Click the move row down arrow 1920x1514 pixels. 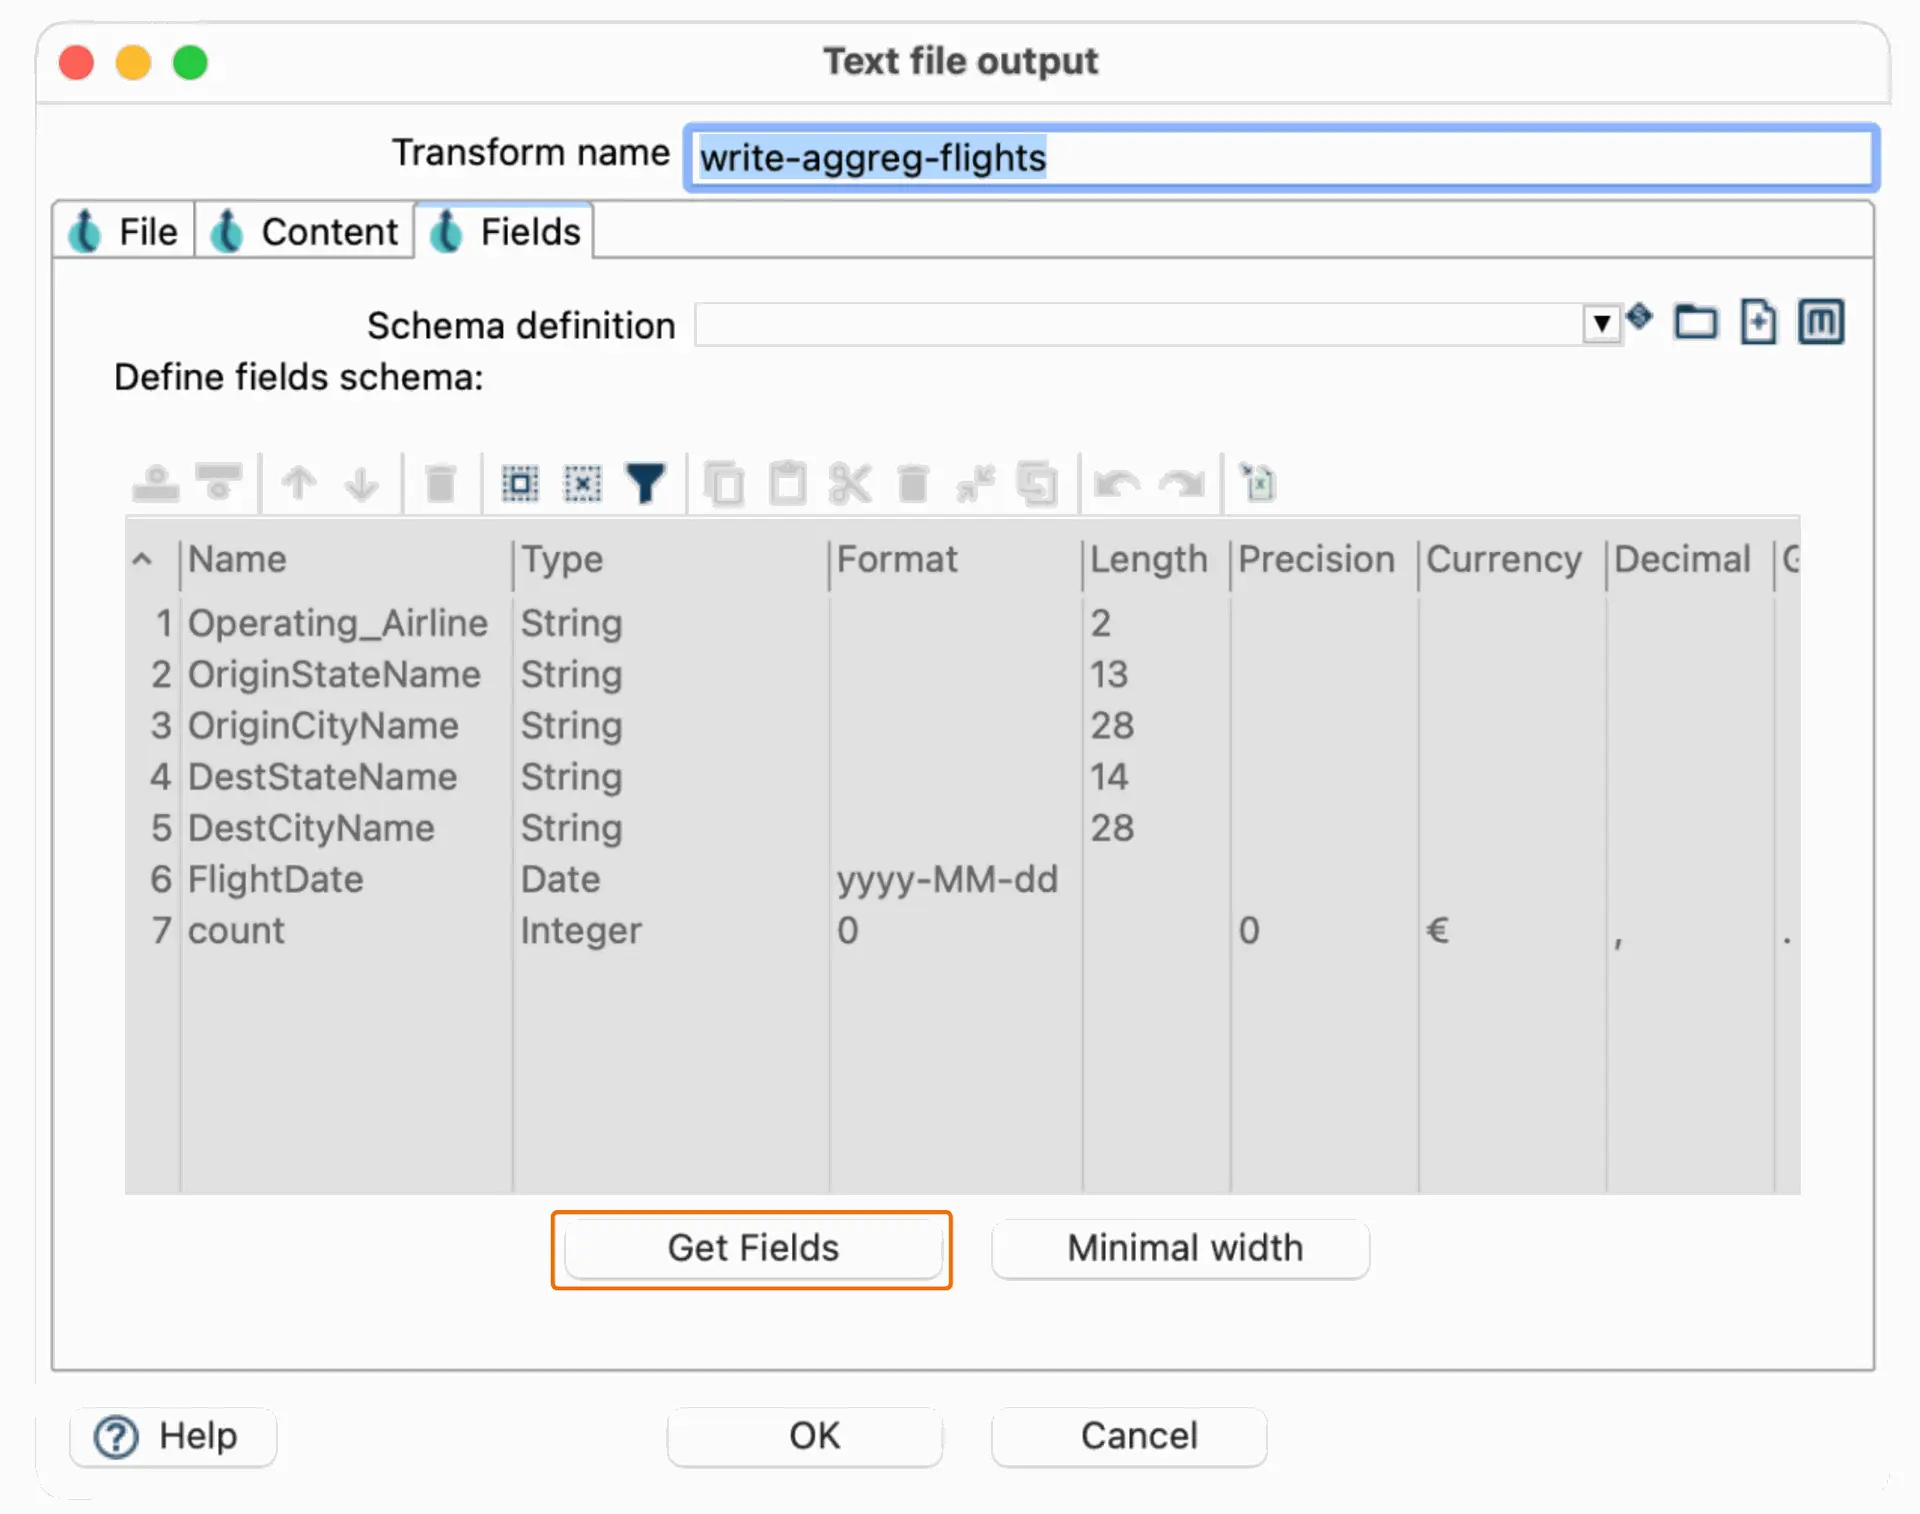click(362, 484)
